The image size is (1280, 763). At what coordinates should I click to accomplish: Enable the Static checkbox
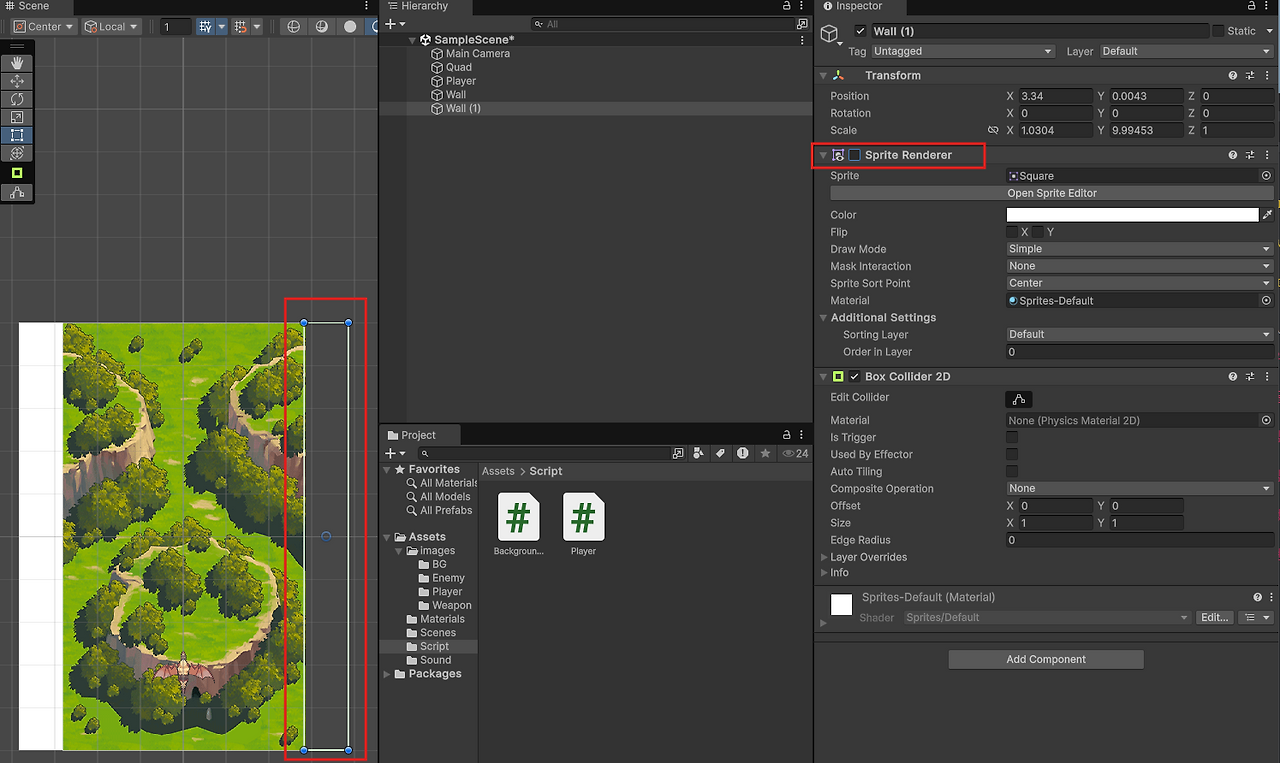1218,31
